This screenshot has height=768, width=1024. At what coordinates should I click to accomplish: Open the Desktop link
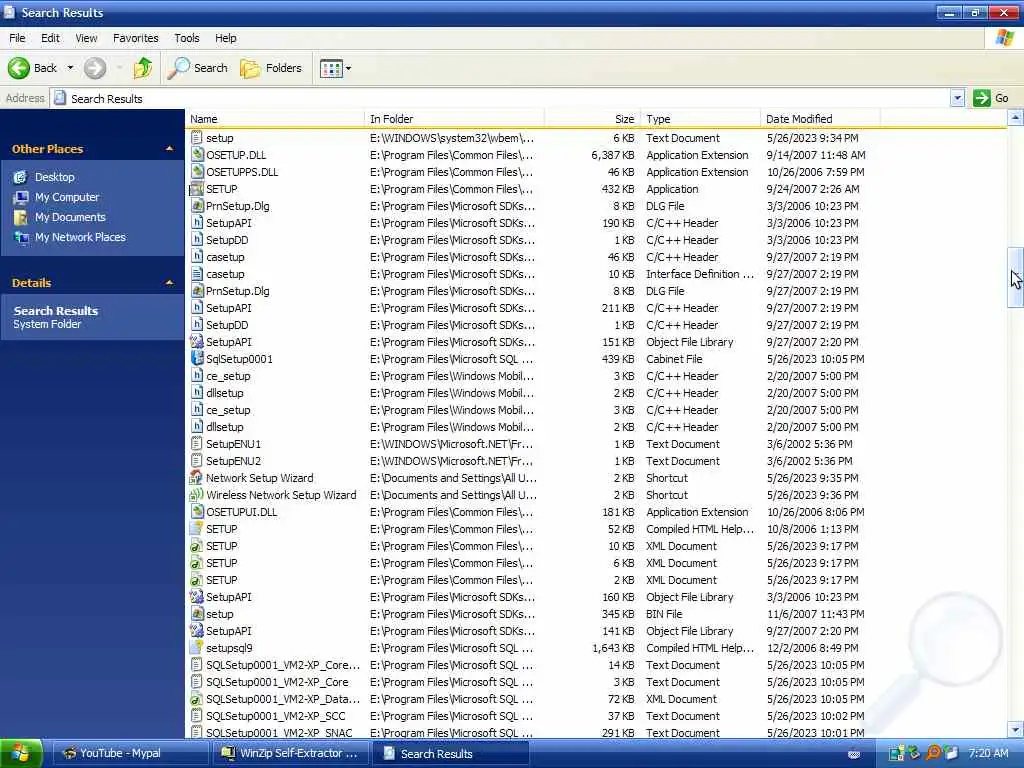pyautogui.click(x=55, y=177)
